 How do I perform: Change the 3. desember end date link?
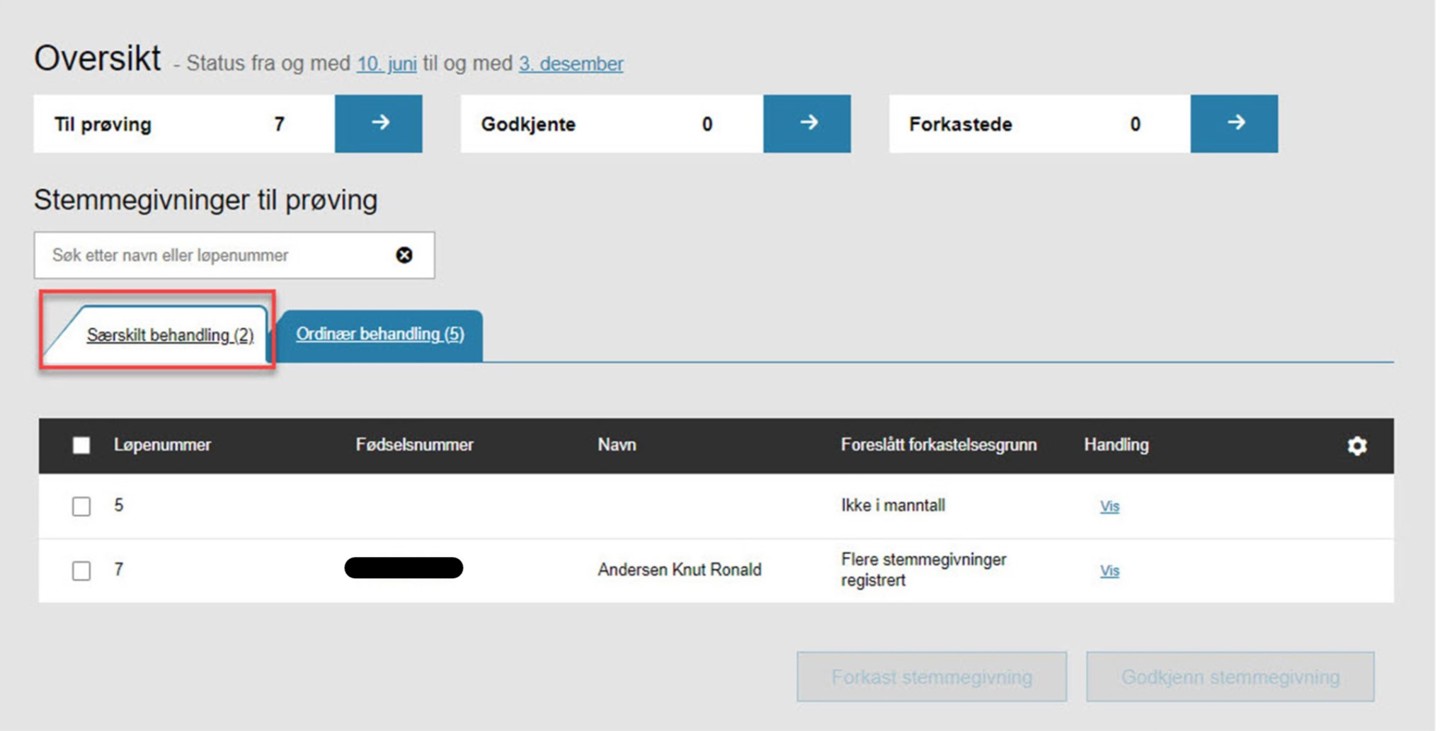pos(570,64)
